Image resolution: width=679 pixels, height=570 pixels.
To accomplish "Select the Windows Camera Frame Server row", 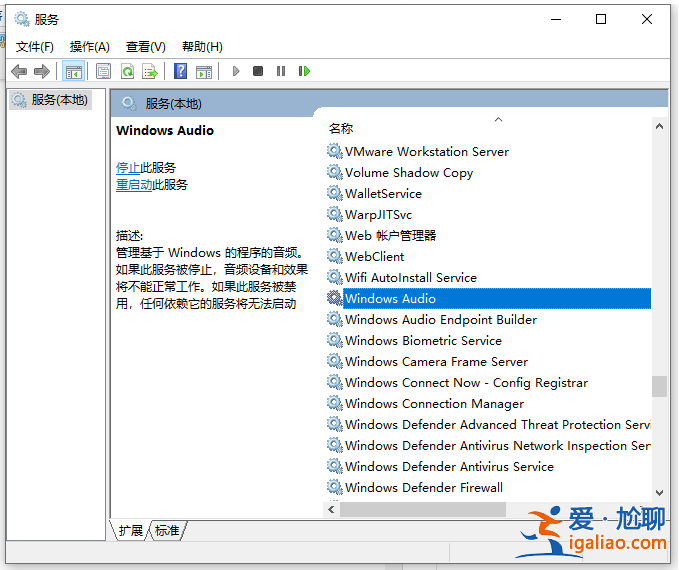I will [x=489, y=361].
